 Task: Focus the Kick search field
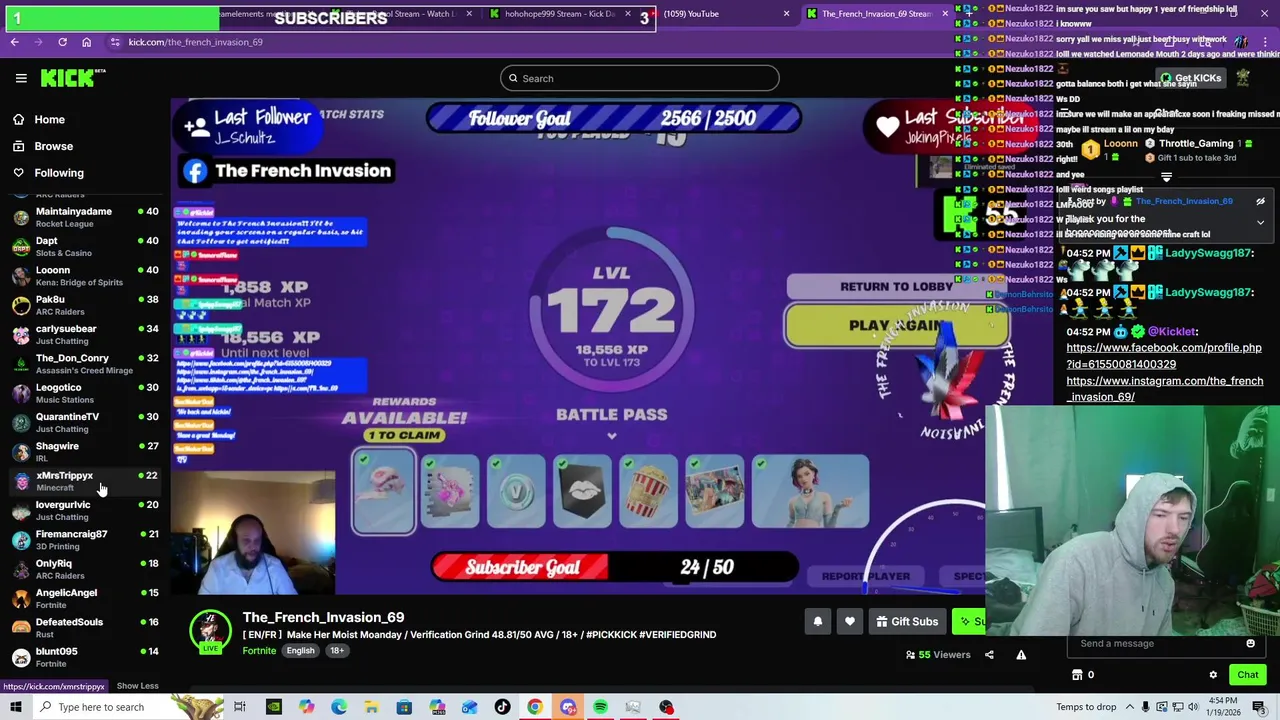[640, 78]
